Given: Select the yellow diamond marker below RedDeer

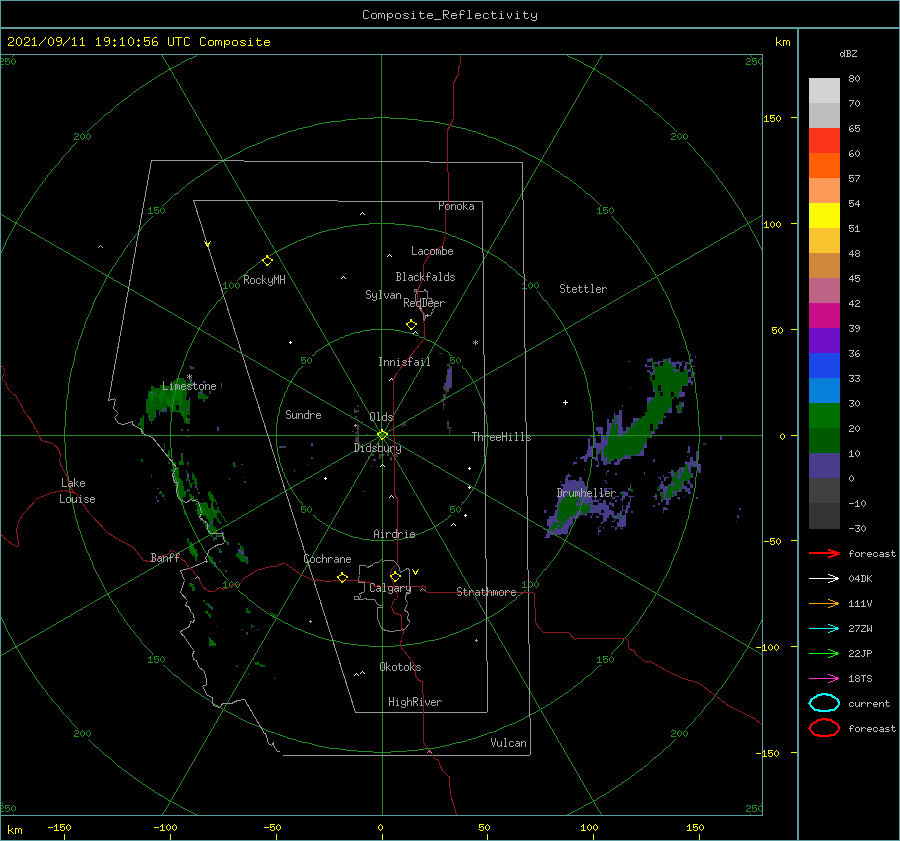Looking at the screenshot, I should click(x=411, y=325).
